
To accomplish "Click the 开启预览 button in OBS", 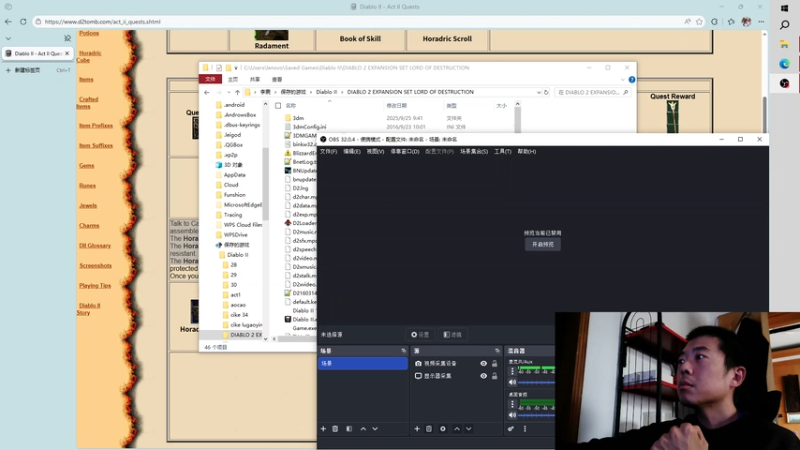I will [543, 244].
